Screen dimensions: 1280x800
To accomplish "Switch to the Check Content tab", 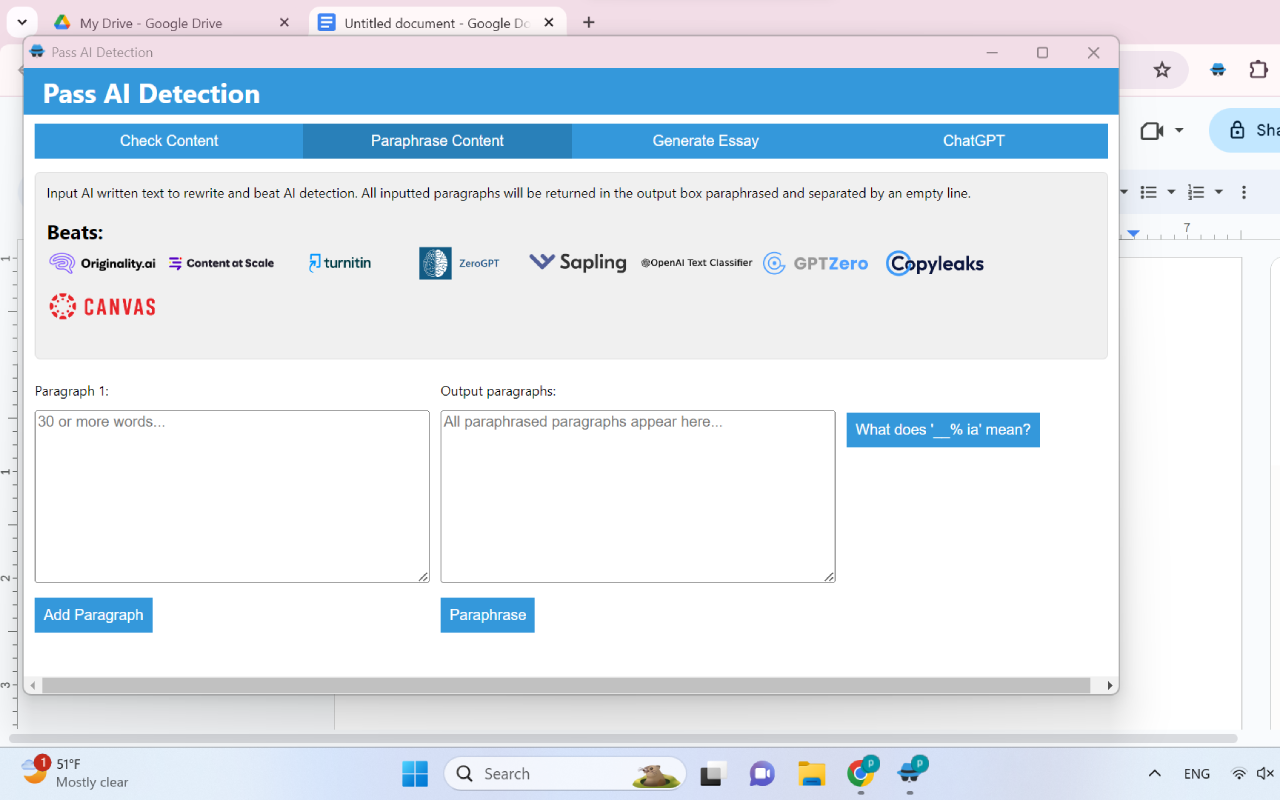I will click(169, 141).
